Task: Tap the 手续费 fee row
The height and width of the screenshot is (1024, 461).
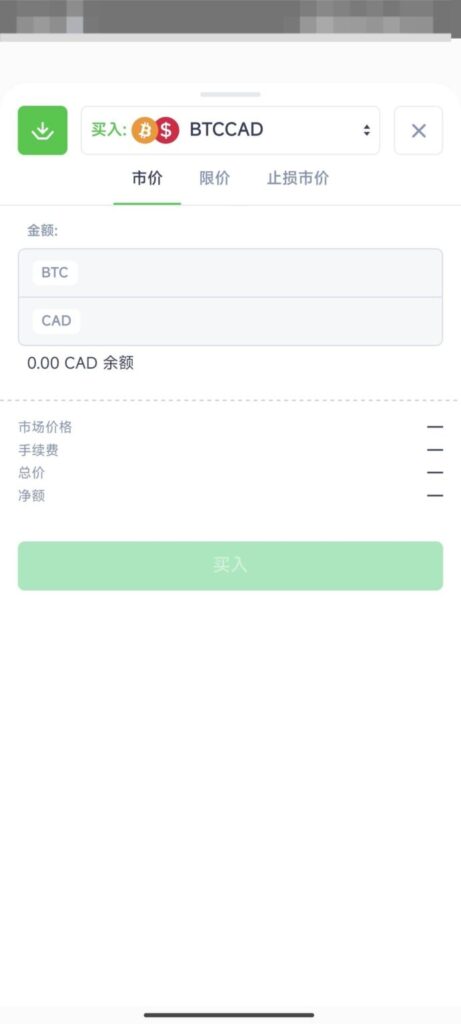Action: tap(230, 451)
